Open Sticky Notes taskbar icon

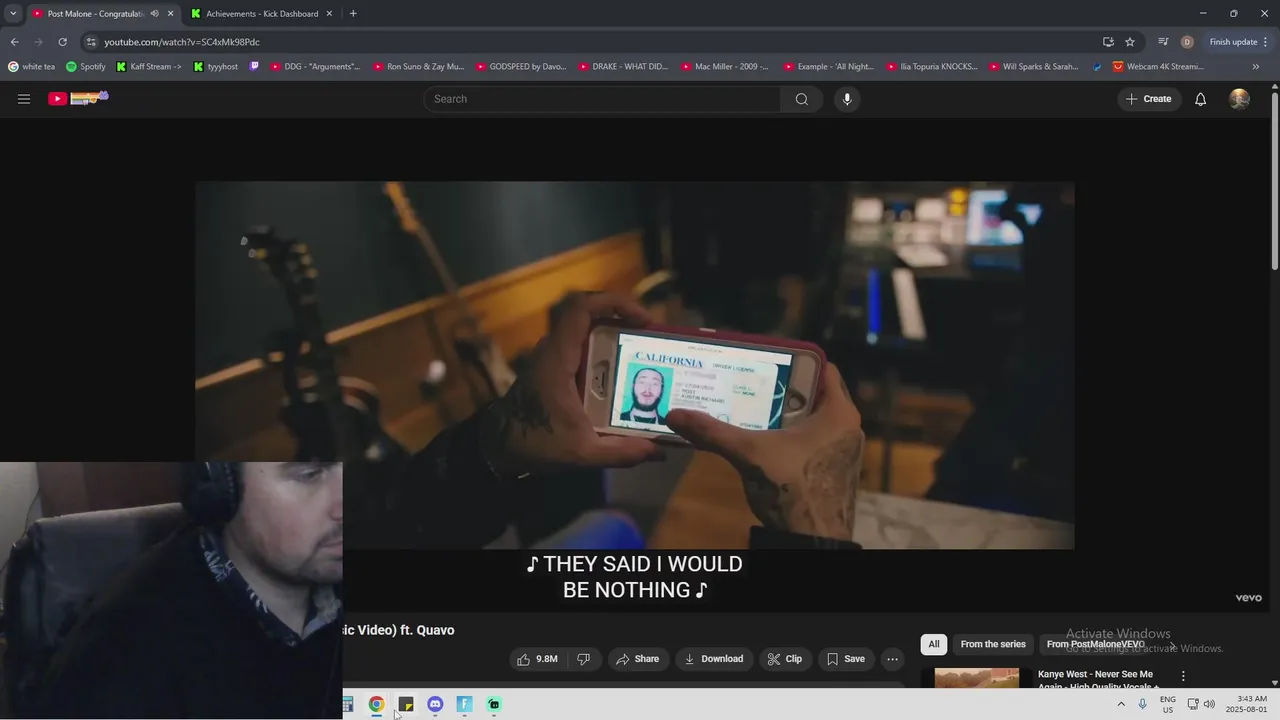(x=406, y=704)
